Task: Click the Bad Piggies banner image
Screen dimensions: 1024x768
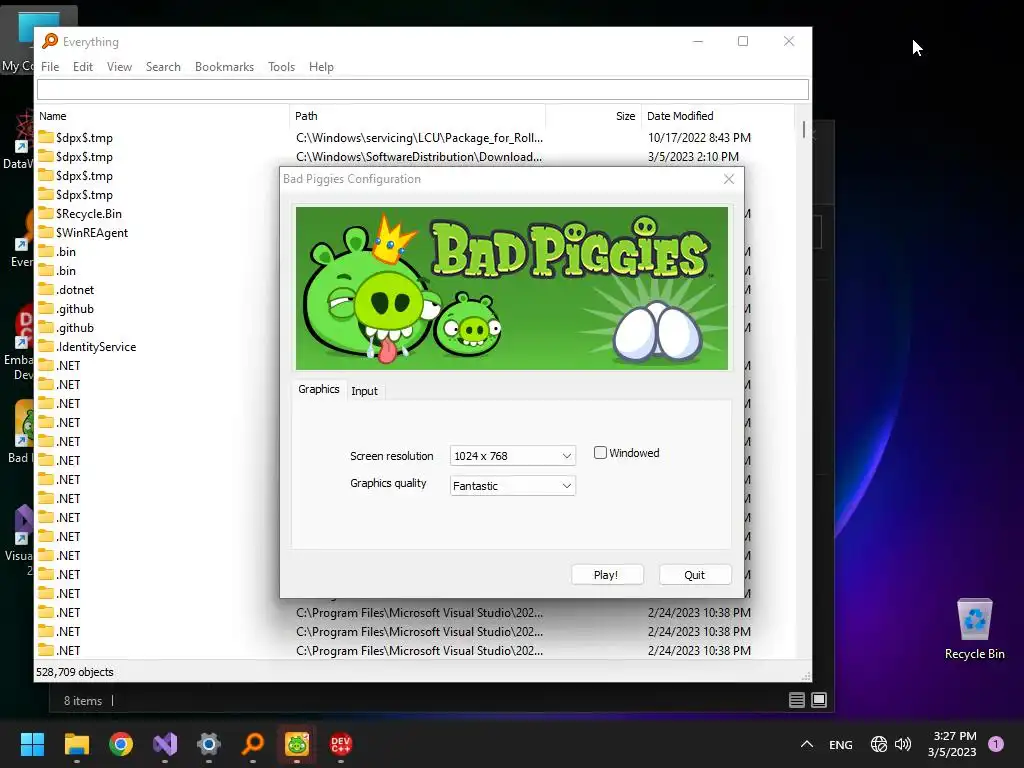Action: tap(511, 288)
